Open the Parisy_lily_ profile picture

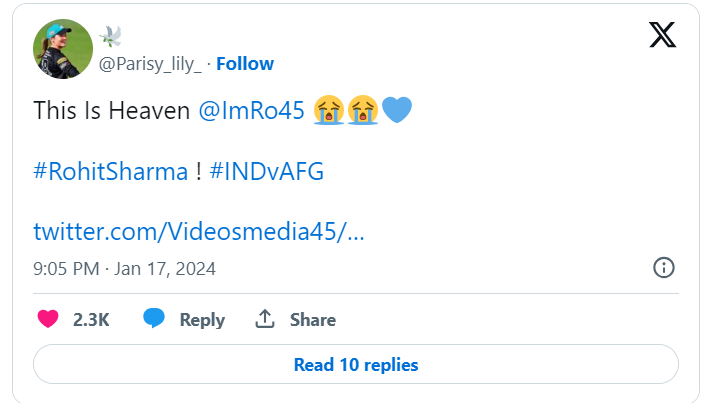(x=63, y=48)
